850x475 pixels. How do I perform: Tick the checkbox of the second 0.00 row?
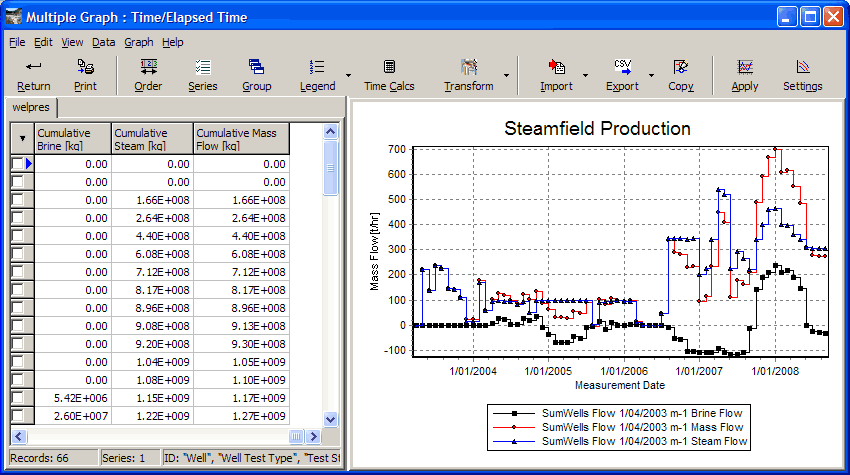pos(17,182)
